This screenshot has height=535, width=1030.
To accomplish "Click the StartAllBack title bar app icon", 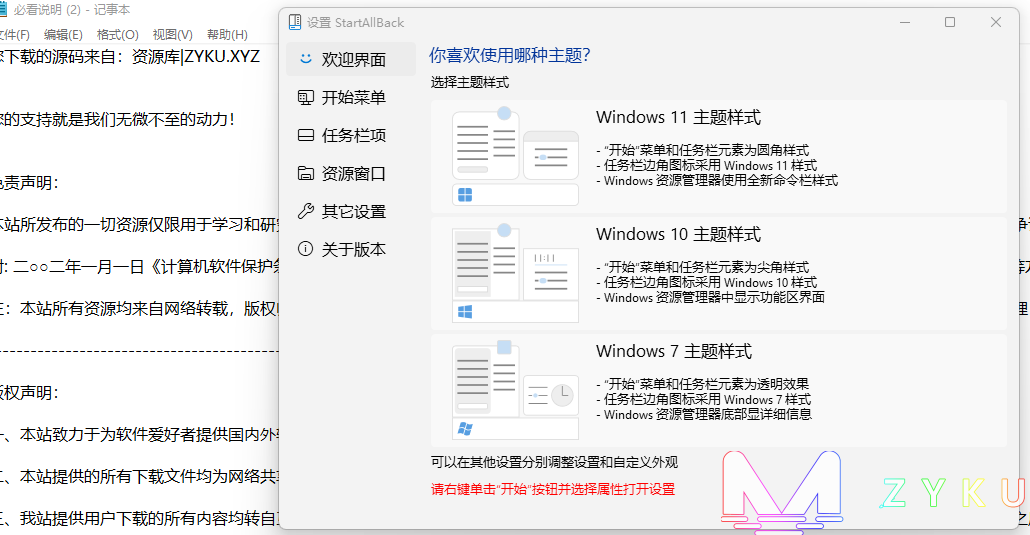I will [295, 22].
